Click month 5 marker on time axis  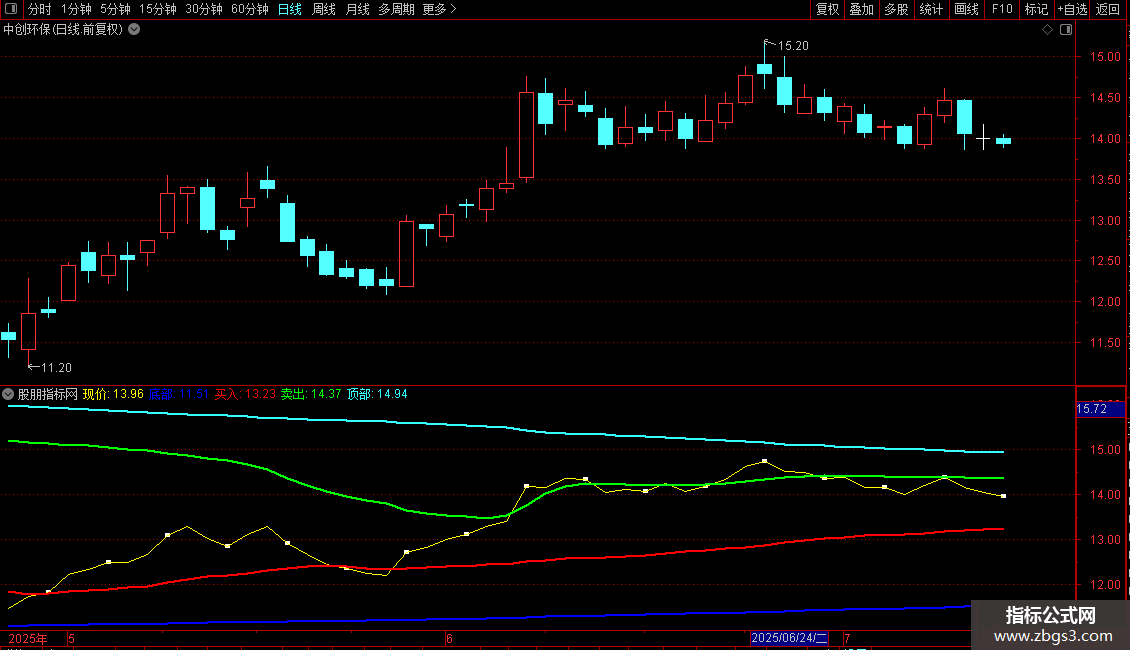[71, 639]
